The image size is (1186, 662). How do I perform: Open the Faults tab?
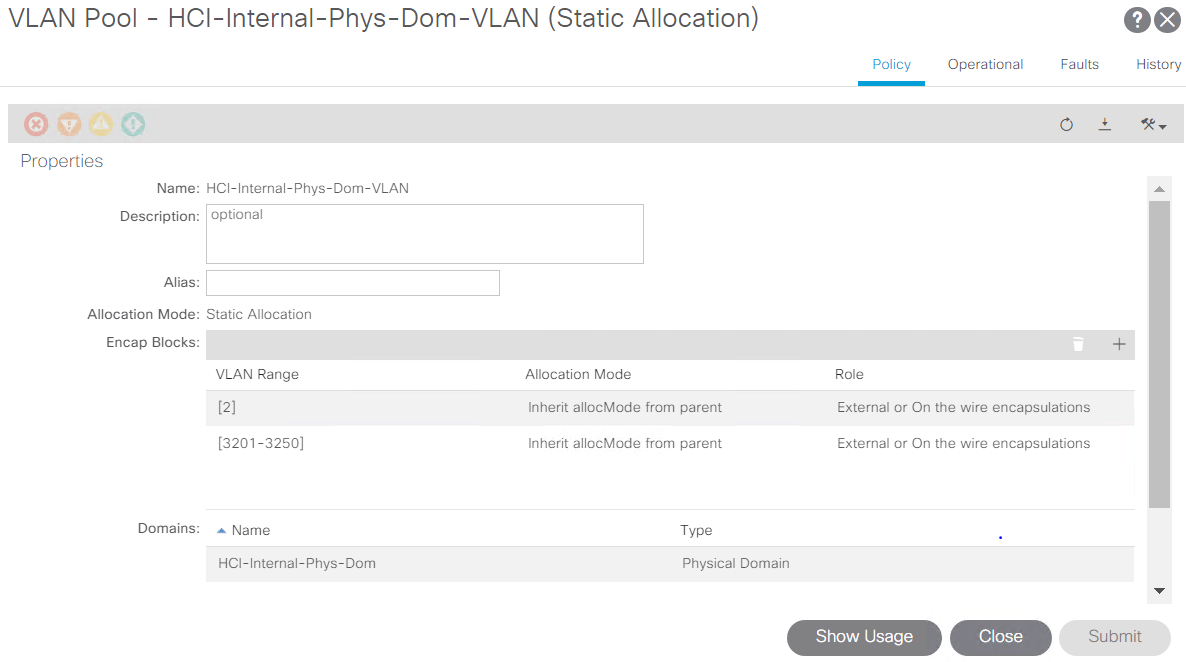coord(1079,64)
